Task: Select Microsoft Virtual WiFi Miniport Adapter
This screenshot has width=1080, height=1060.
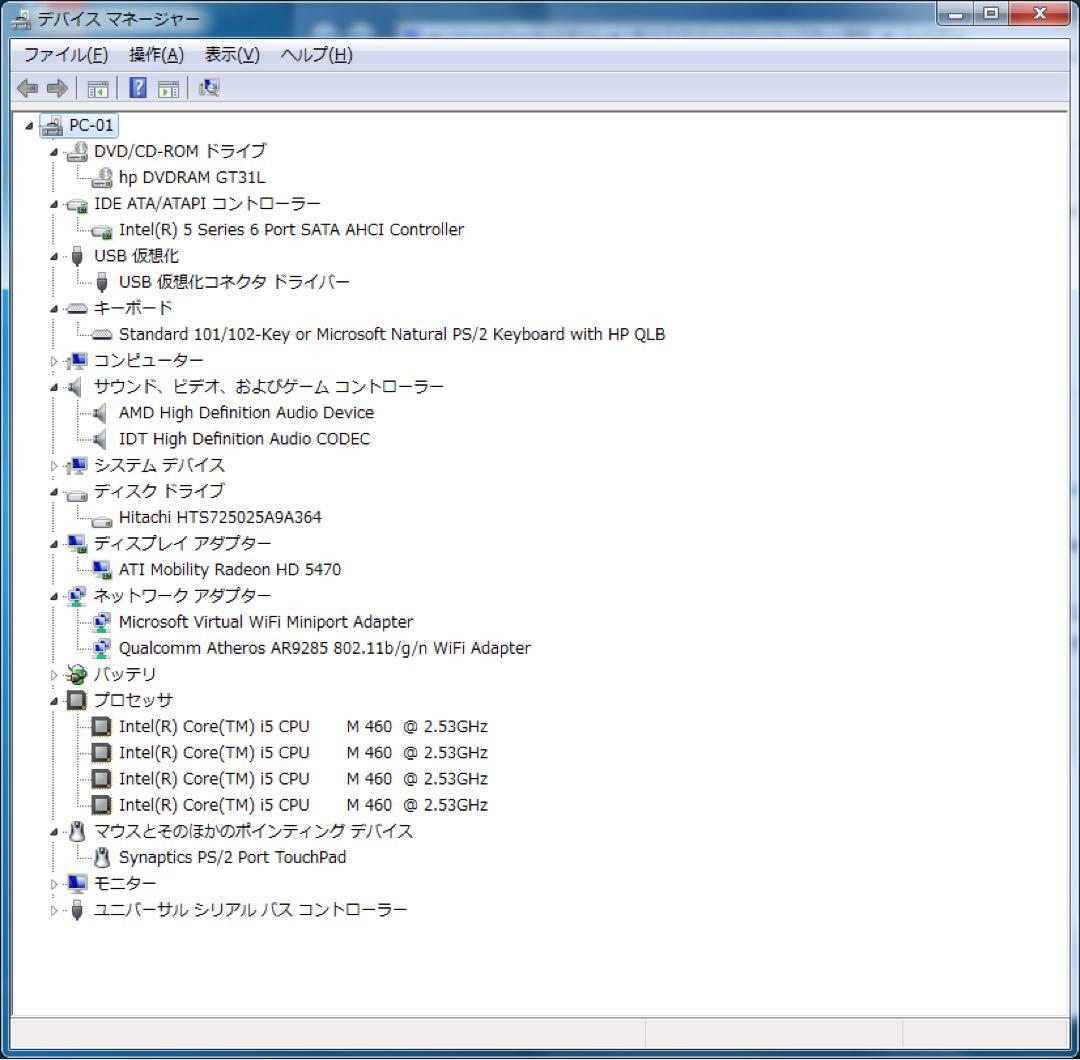Action: (x=266, y=623)
